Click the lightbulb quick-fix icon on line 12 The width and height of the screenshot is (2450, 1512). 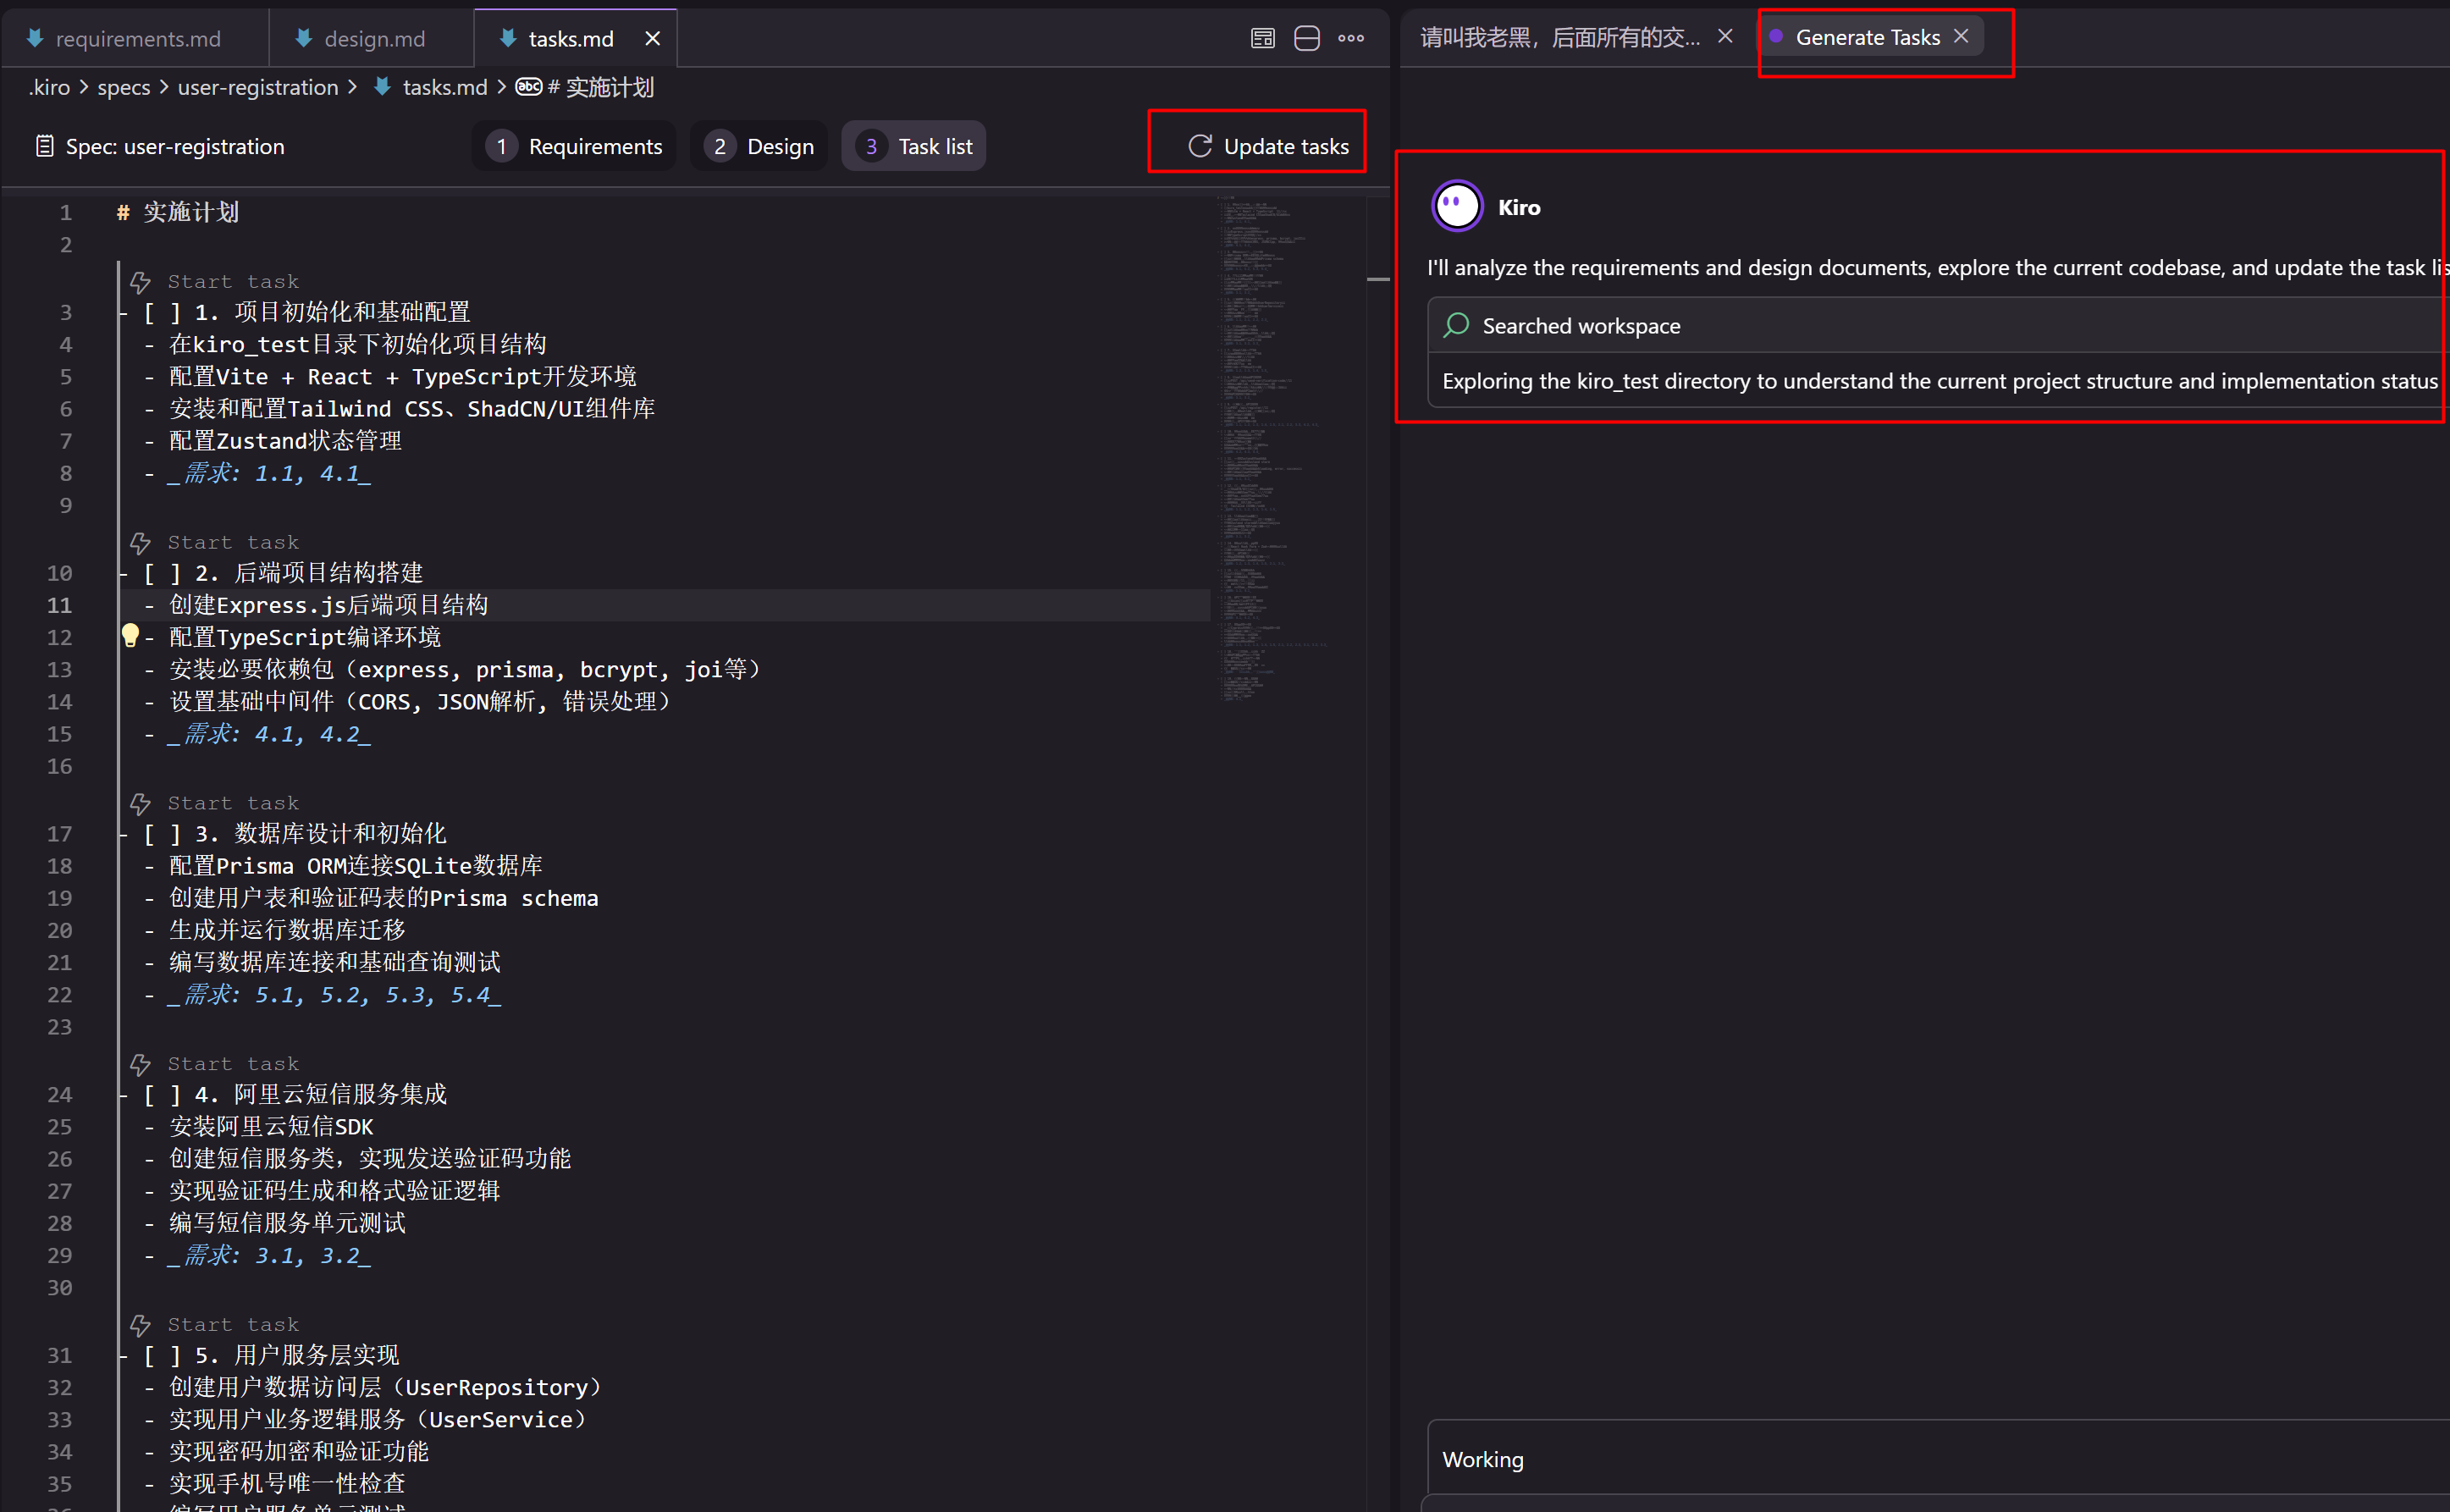[x=130, y=635]
